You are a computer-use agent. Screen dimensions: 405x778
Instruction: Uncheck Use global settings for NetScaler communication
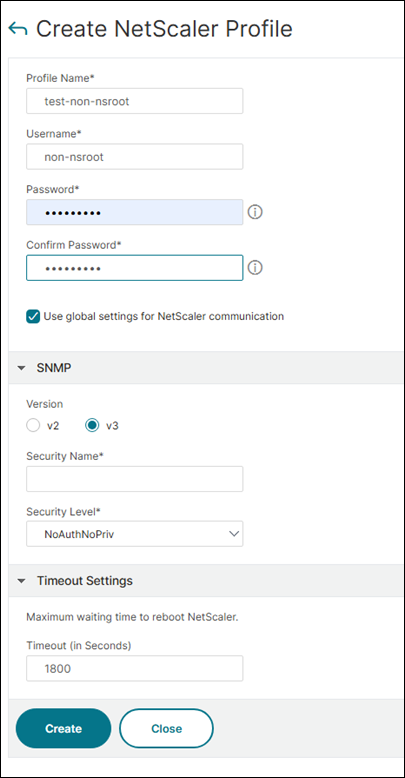(x=33, y=317)
